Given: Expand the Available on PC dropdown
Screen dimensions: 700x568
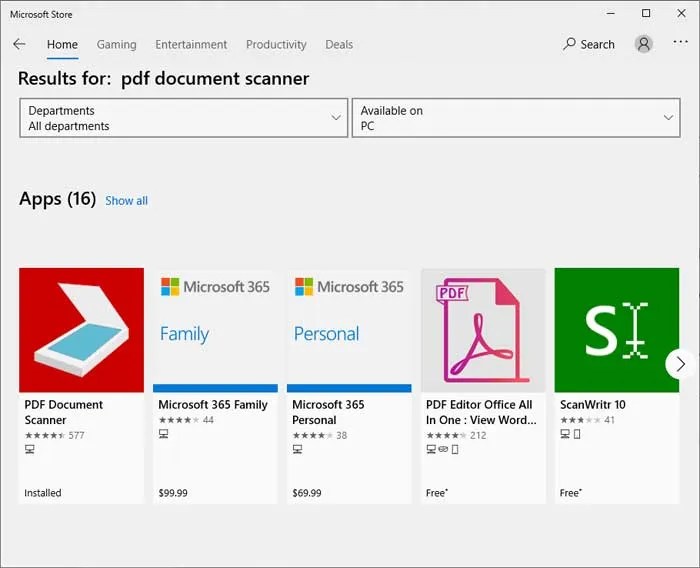Looking at the screenshot, I should pyautogui.click(x=516, y=118).
